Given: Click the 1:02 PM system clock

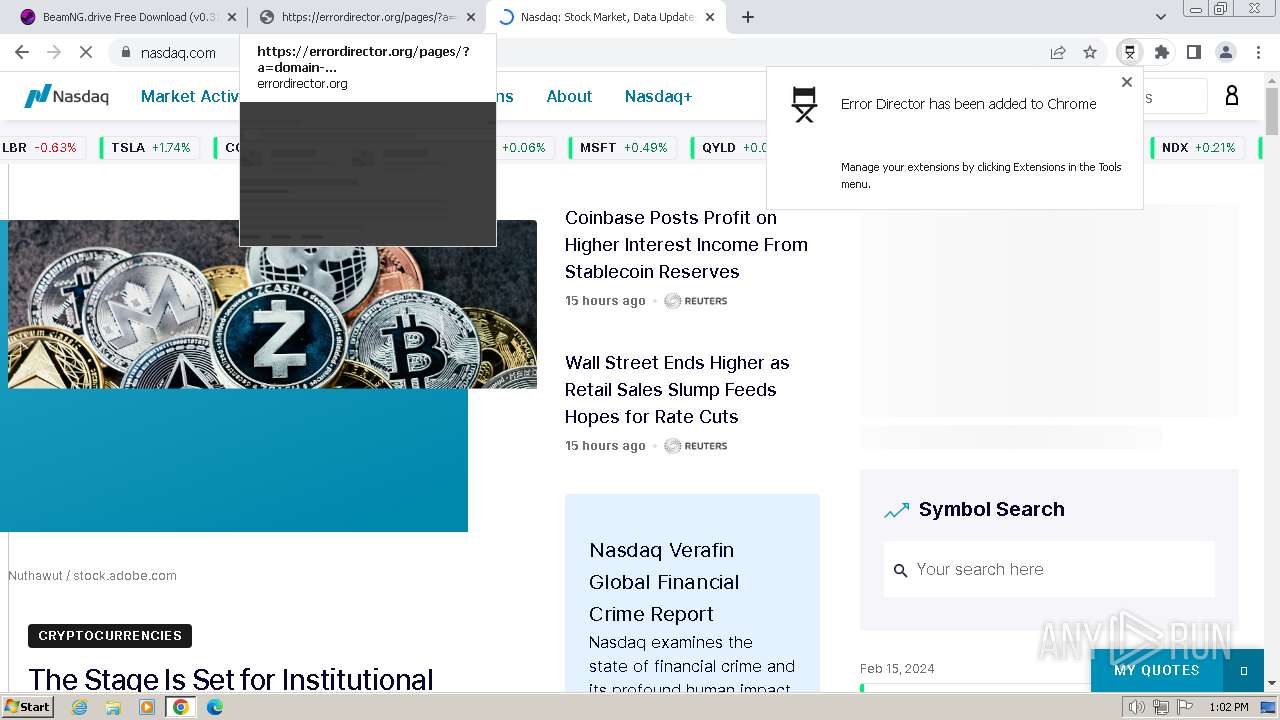Looking at the screenshot, I should point(1228,707).
